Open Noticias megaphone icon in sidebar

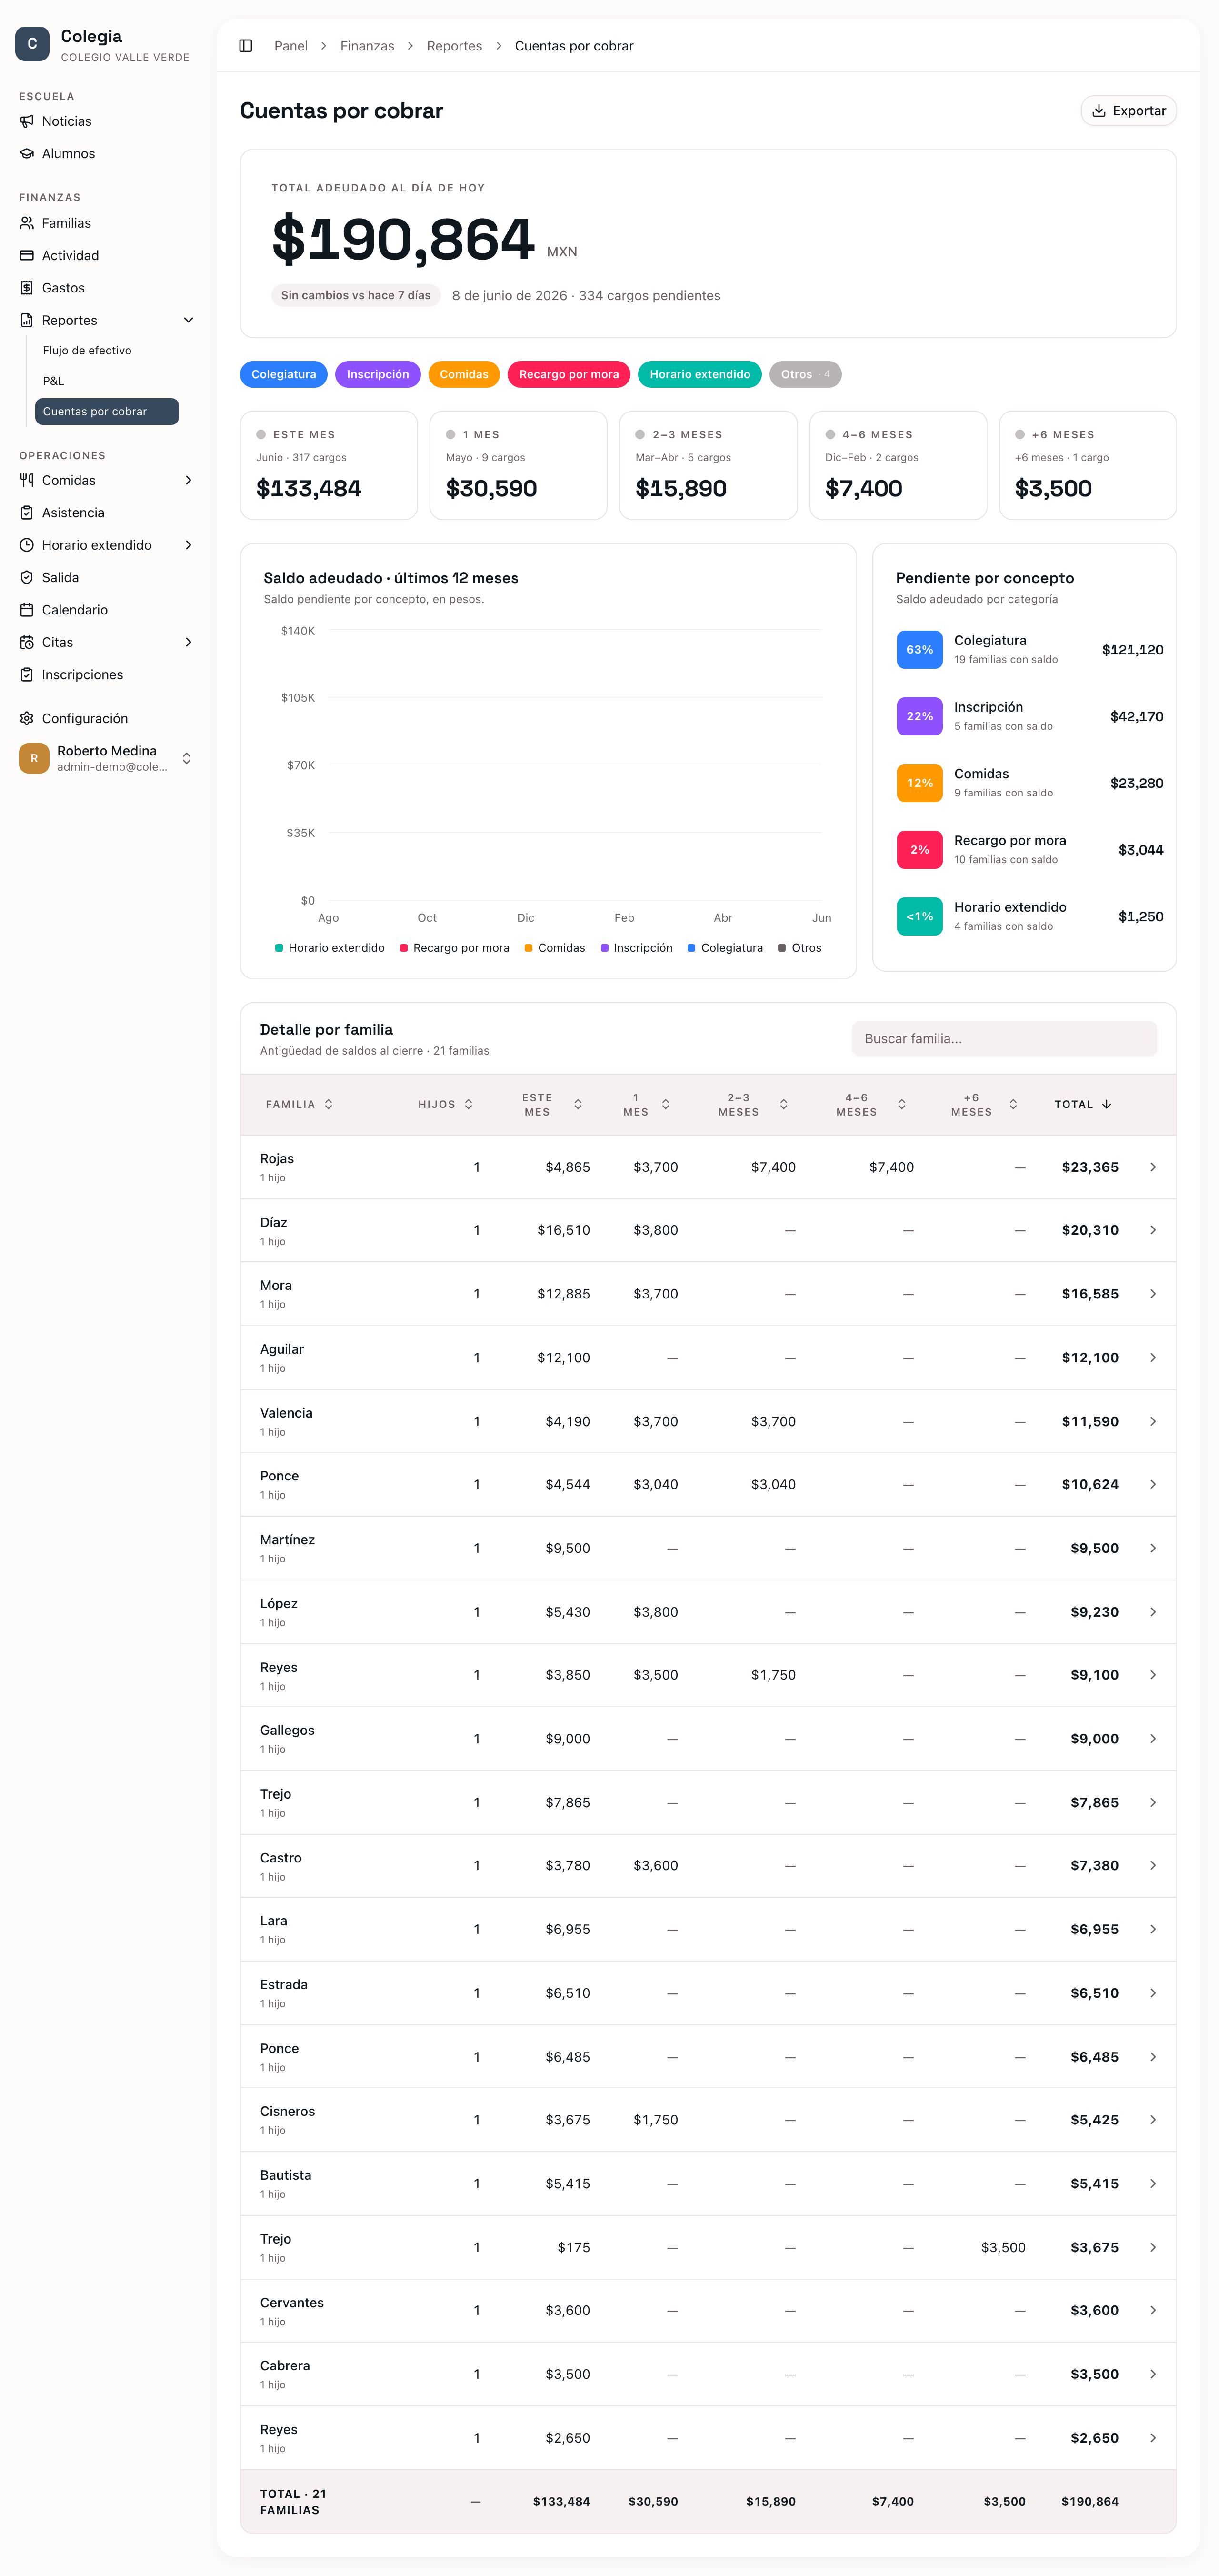pyautogui.click(x=27, y=121)
